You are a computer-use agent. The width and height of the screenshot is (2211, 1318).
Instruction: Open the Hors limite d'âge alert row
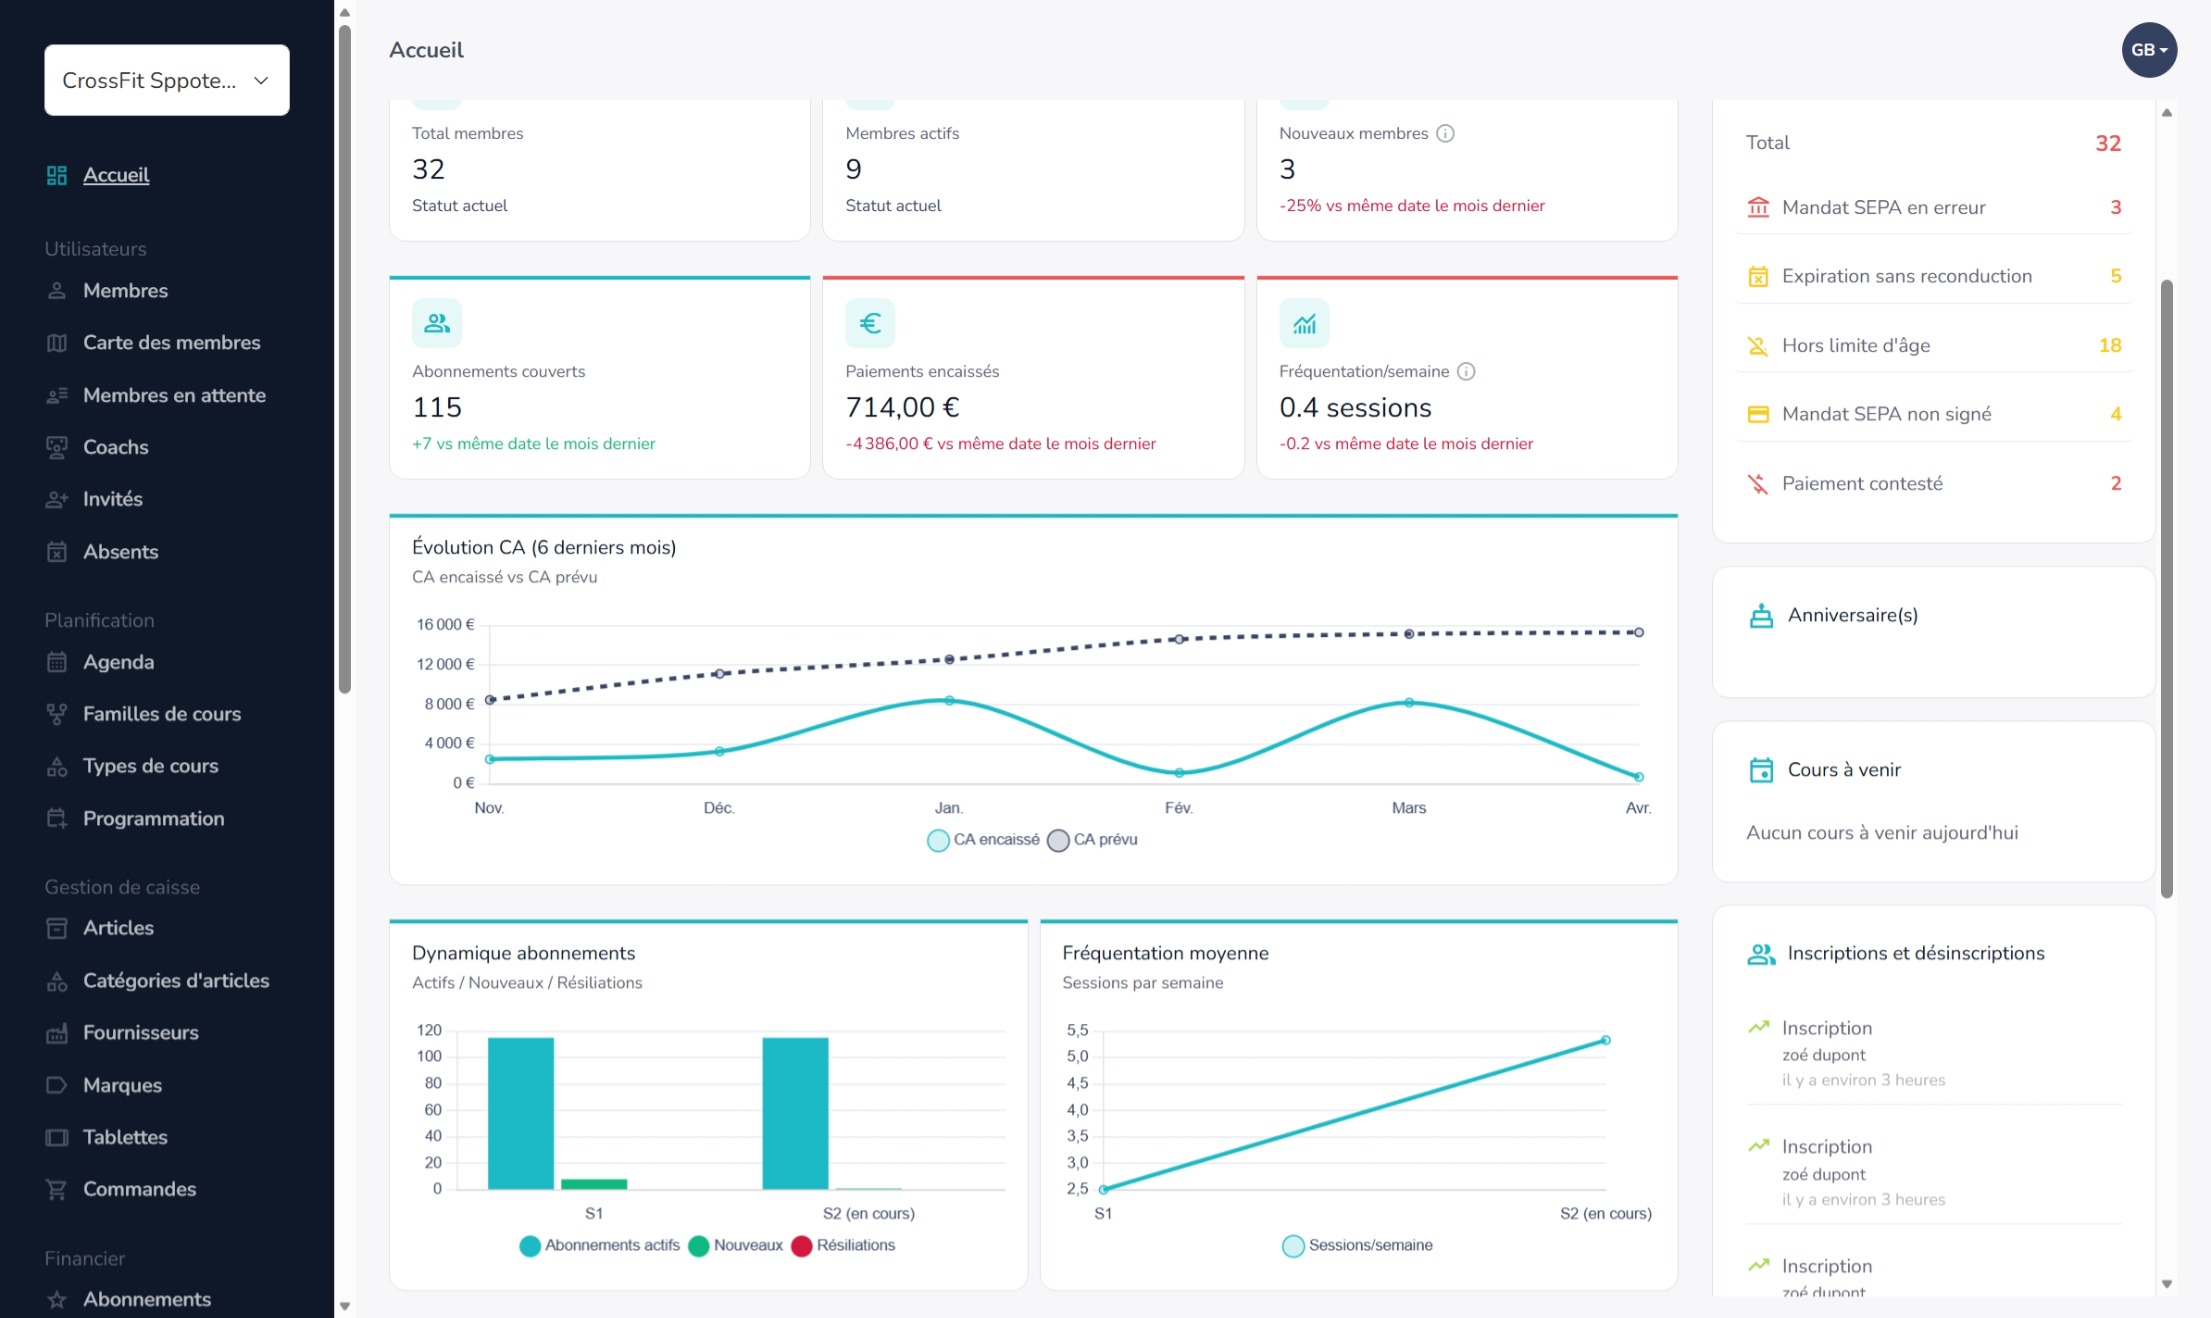coord(1934,345)
